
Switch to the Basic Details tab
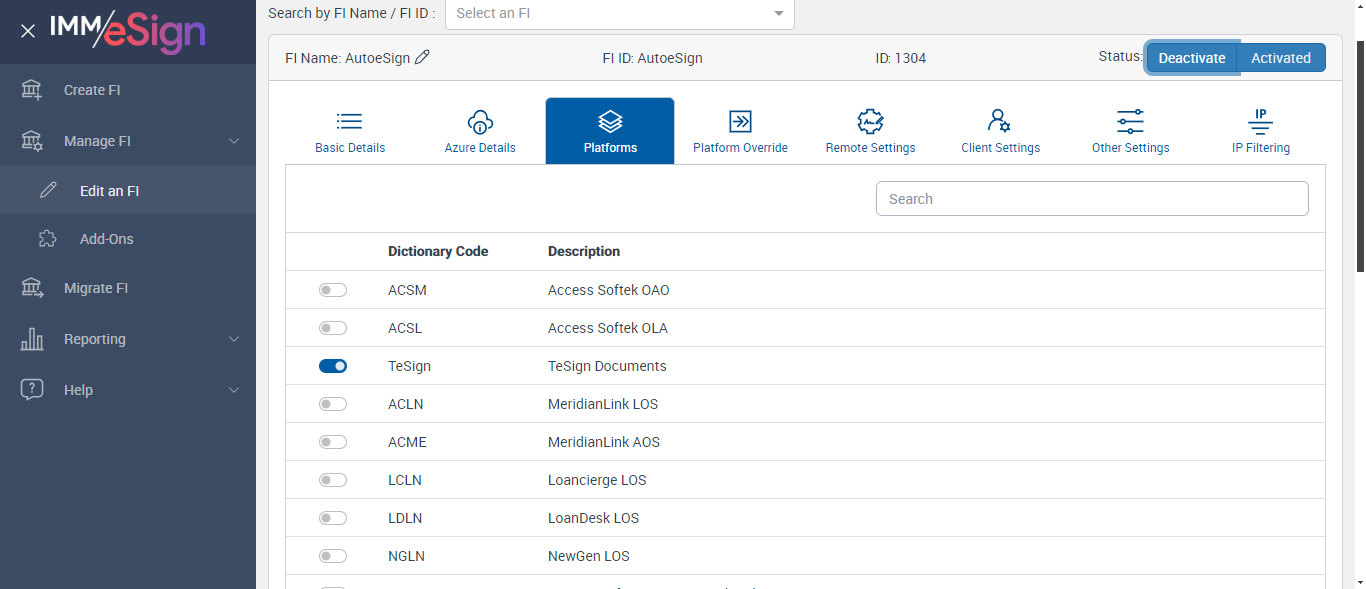tap(350, 131)
